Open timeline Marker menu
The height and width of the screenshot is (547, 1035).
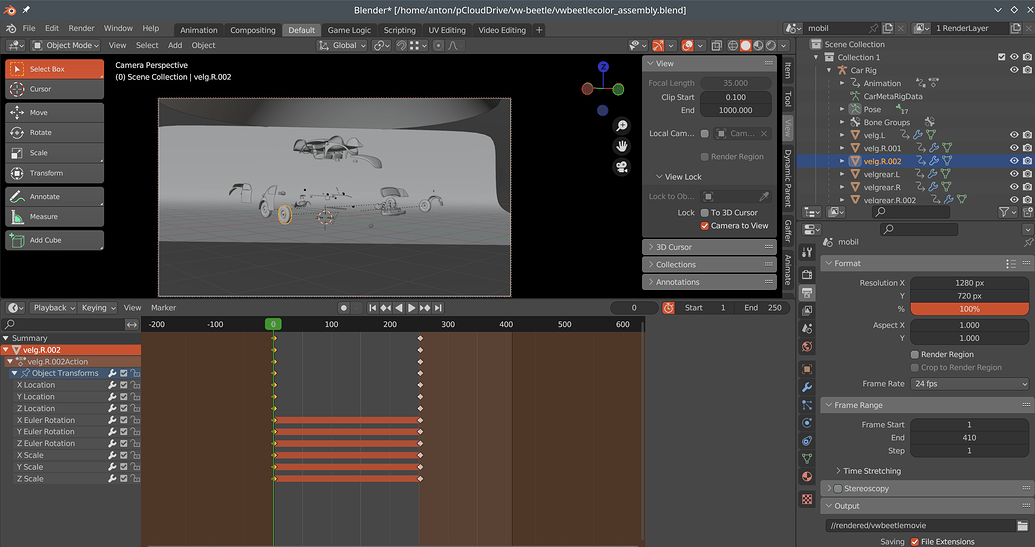coord(163,308)
